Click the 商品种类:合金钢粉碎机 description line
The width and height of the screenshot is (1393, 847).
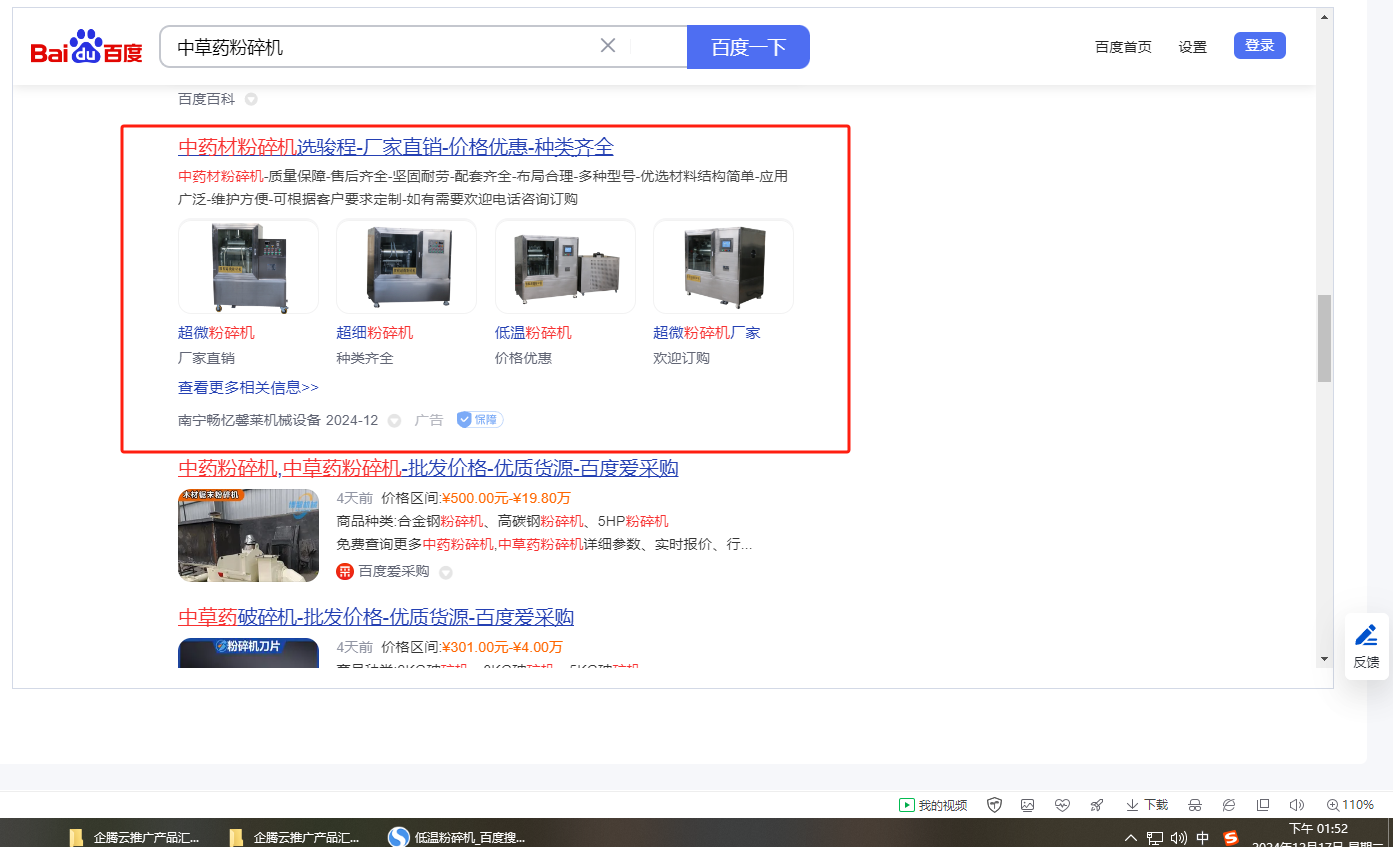pyautogui.click(x=502, y=521)
